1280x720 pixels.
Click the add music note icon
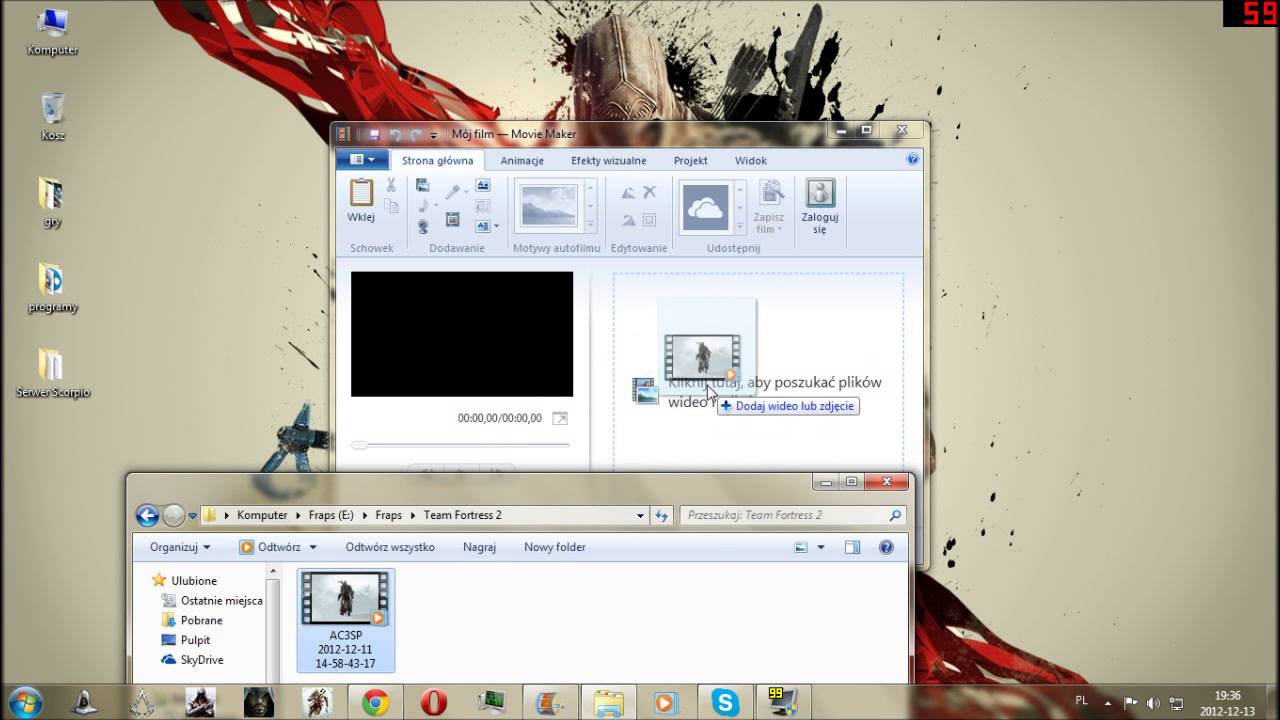[422, 205]
